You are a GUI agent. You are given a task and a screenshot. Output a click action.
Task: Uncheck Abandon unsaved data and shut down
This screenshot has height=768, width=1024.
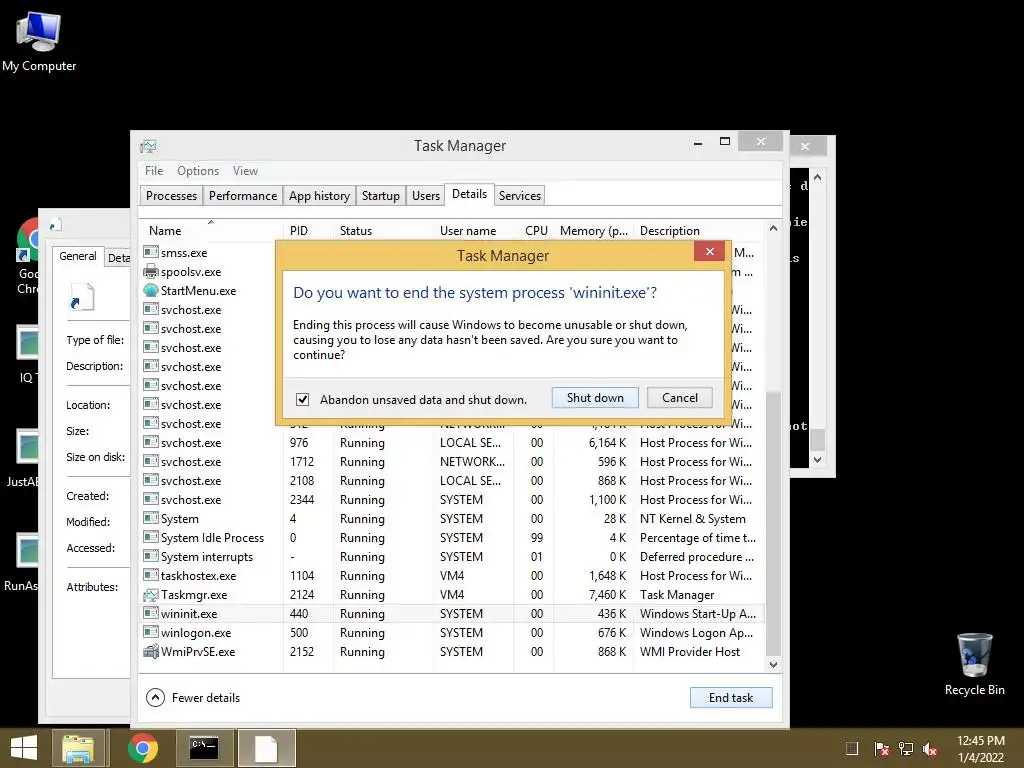[x=302, y=399]
